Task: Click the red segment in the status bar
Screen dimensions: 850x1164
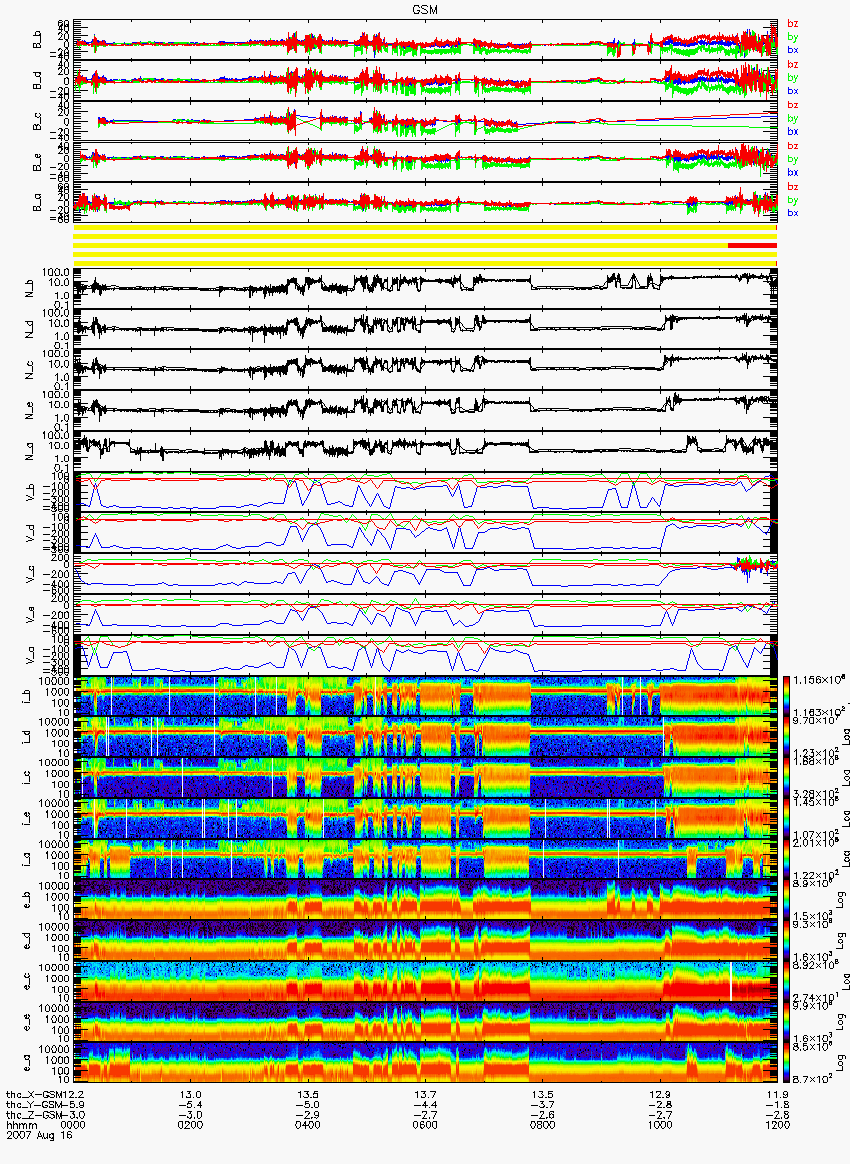Action: point(752,245)
